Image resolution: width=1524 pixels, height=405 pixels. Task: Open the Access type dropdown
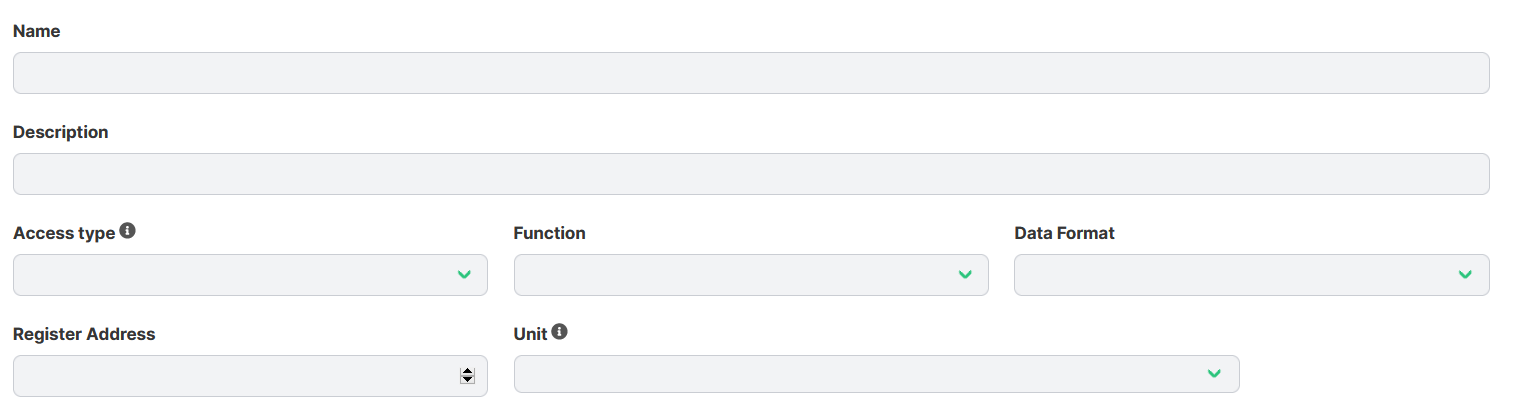point(250,275)
